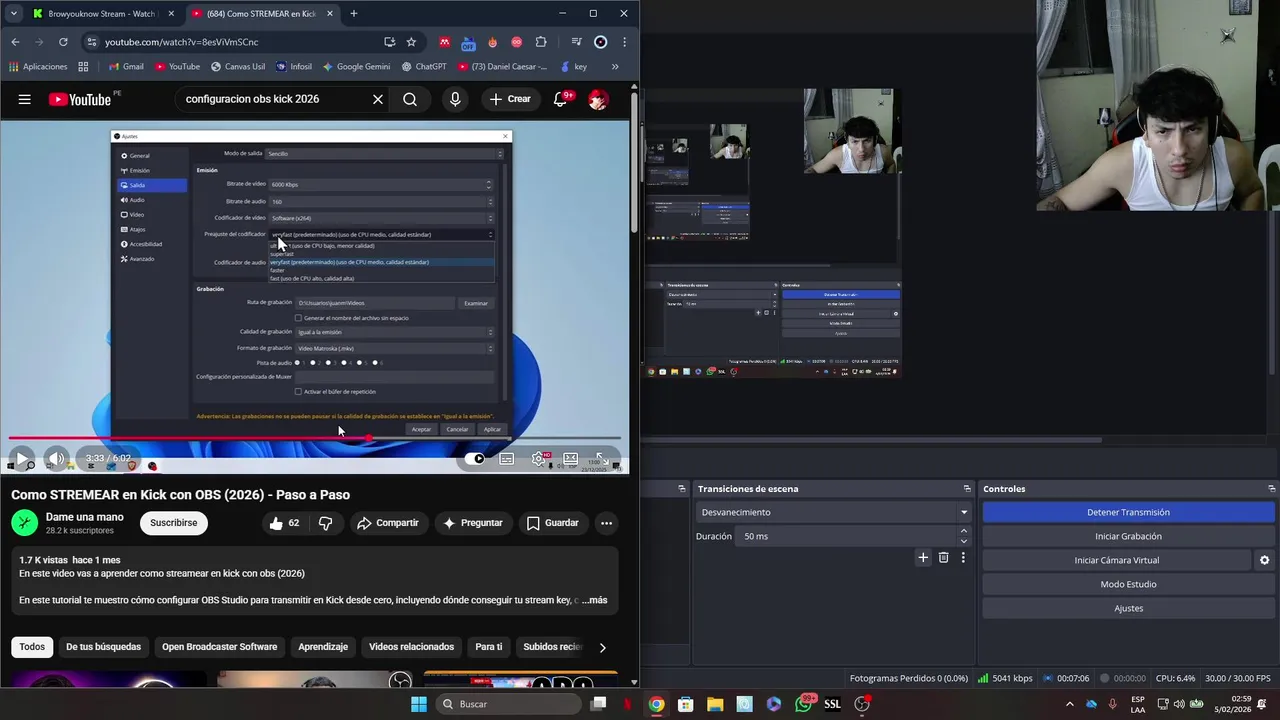Start recording with Iniciar Grabación
The height and width of the screenshot is (720, 1280).
(1128, 536)
